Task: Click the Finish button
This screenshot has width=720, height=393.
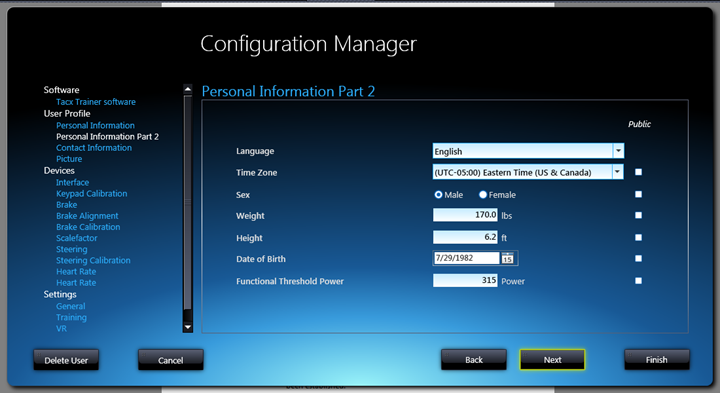Action: pos(657,359)
